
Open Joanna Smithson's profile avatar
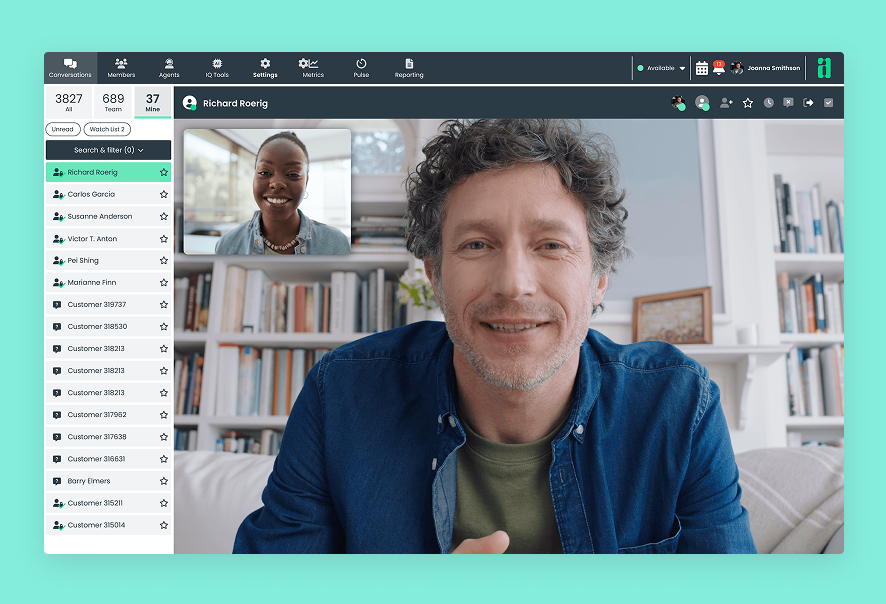pyautogui.click(x=737, y=68)
